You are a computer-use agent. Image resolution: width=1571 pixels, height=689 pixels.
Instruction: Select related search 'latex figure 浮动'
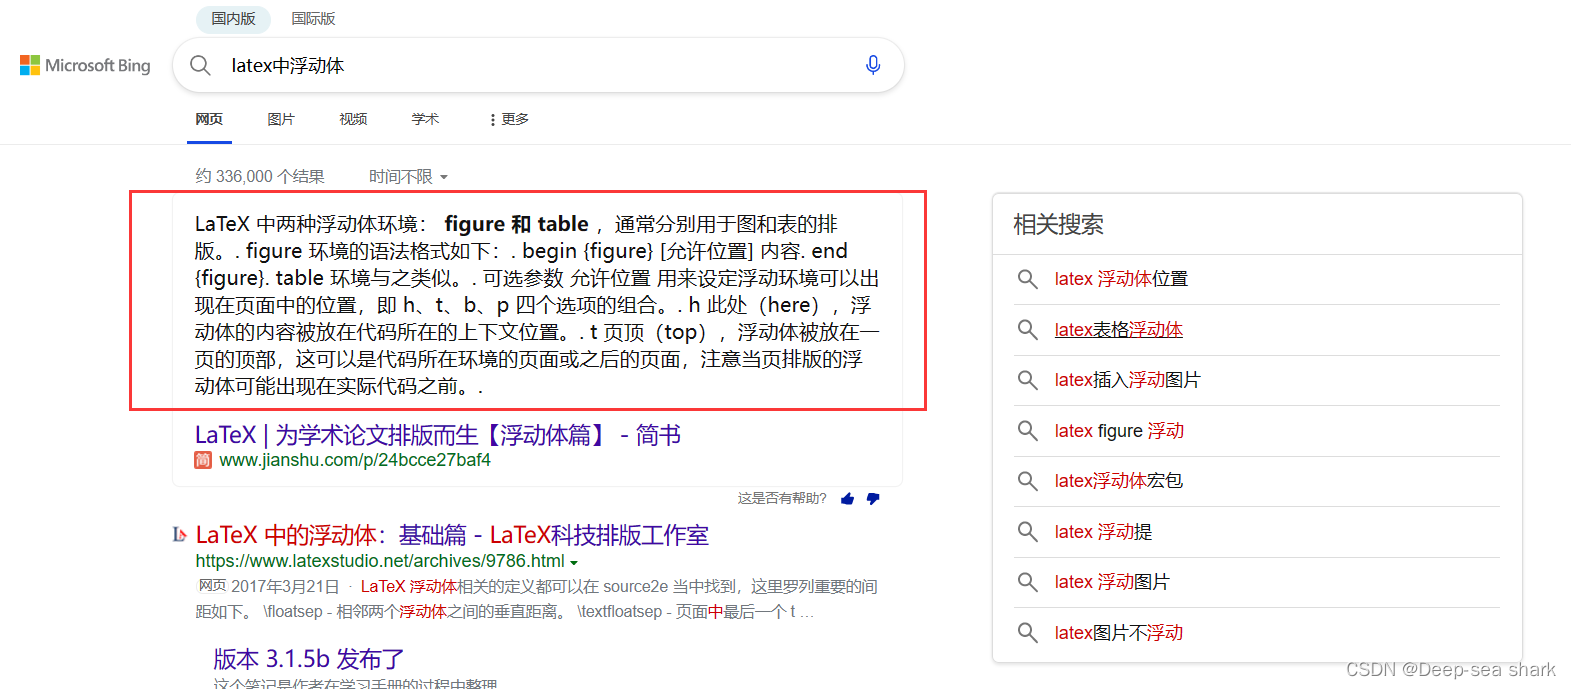pos(1119,431)
